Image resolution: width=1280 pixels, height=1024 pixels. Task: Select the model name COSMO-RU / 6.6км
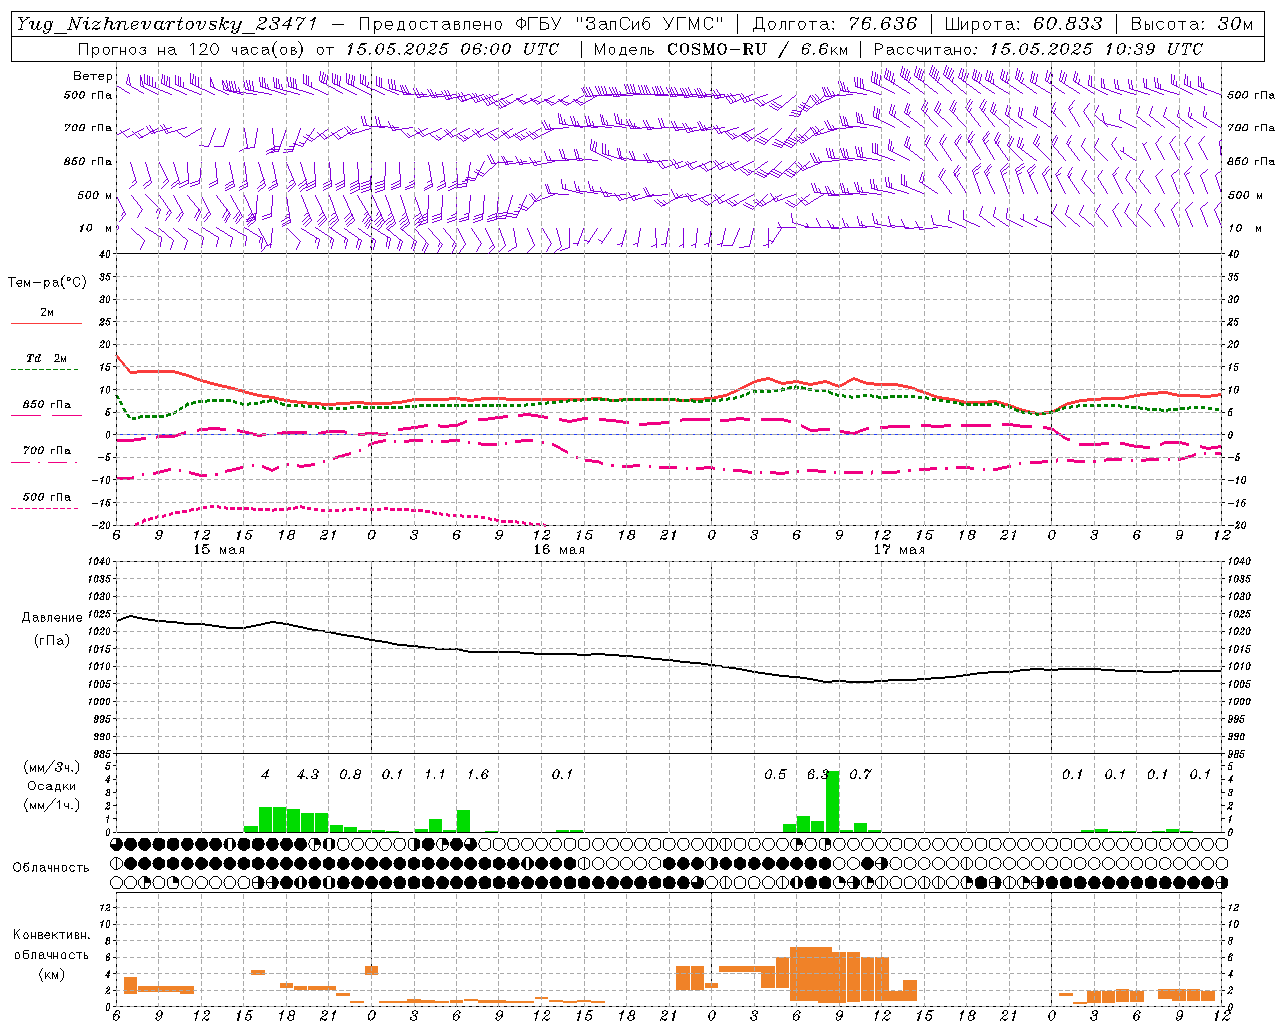pos(758,49)
